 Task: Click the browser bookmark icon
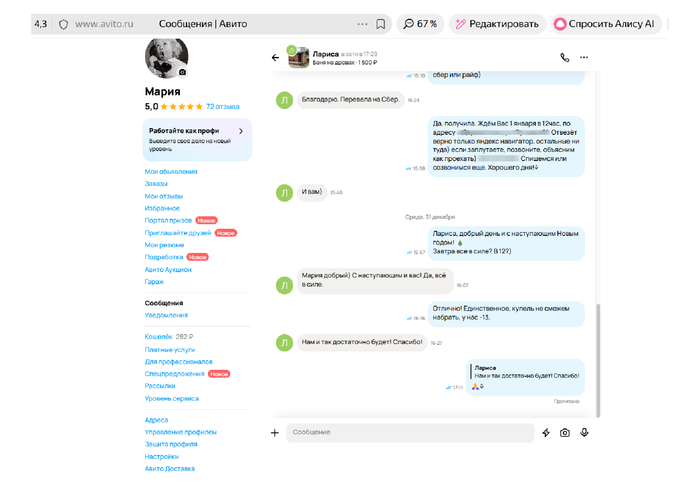(381, 23)
